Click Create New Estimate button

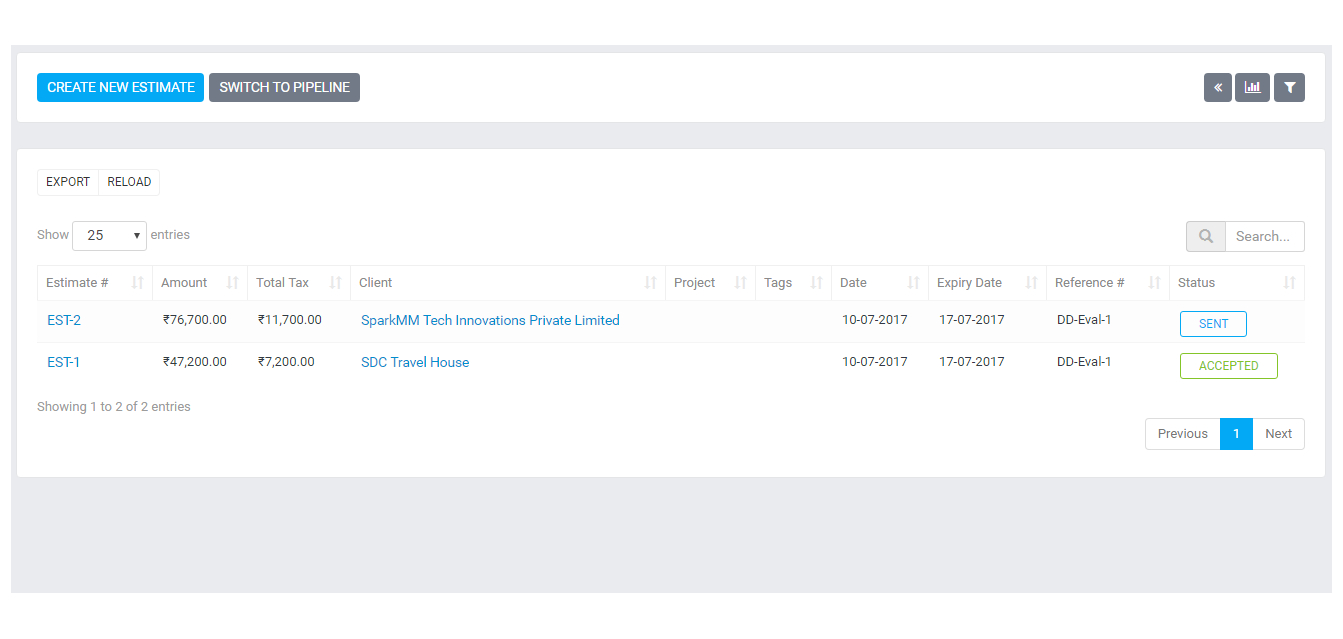120,88
